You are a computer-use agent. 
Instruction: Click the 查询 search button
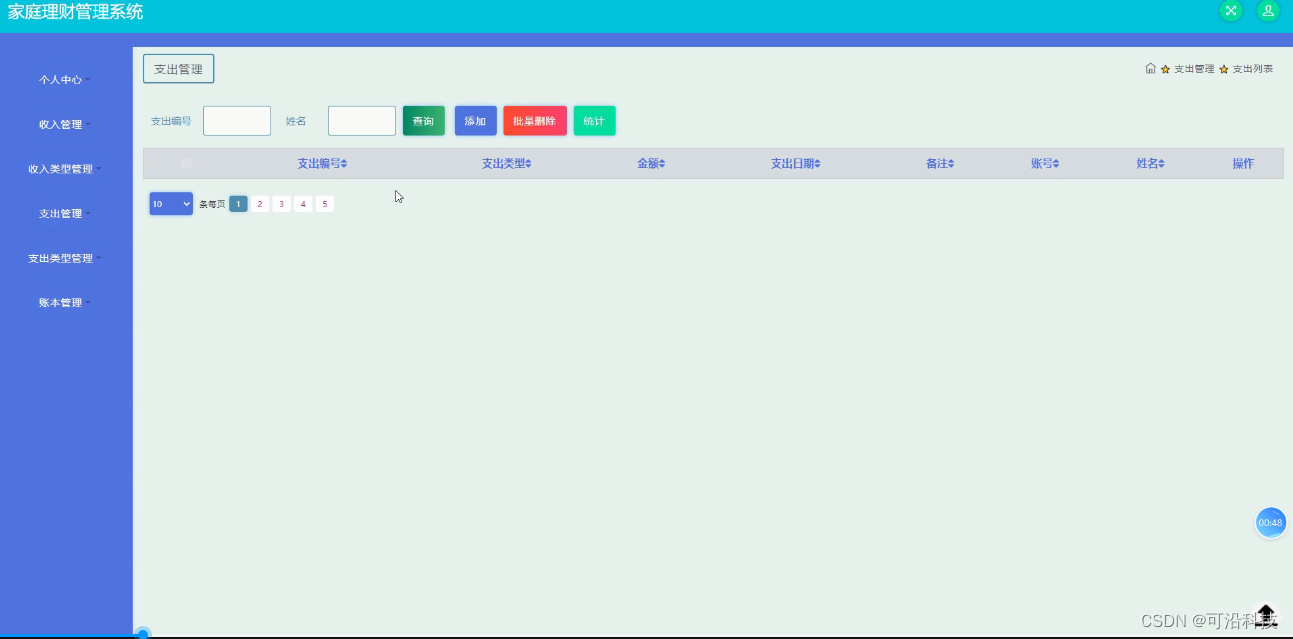coord(424,121)
